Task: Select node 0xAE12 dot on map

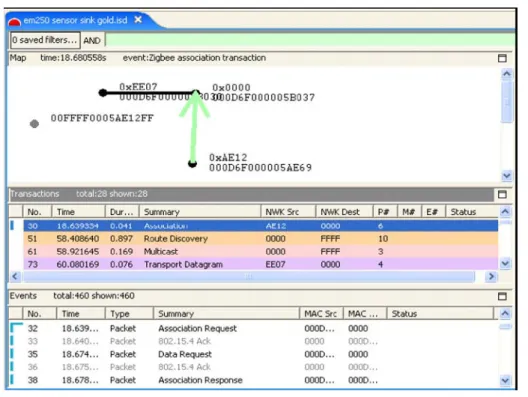Action: click(x=192, y=164)
